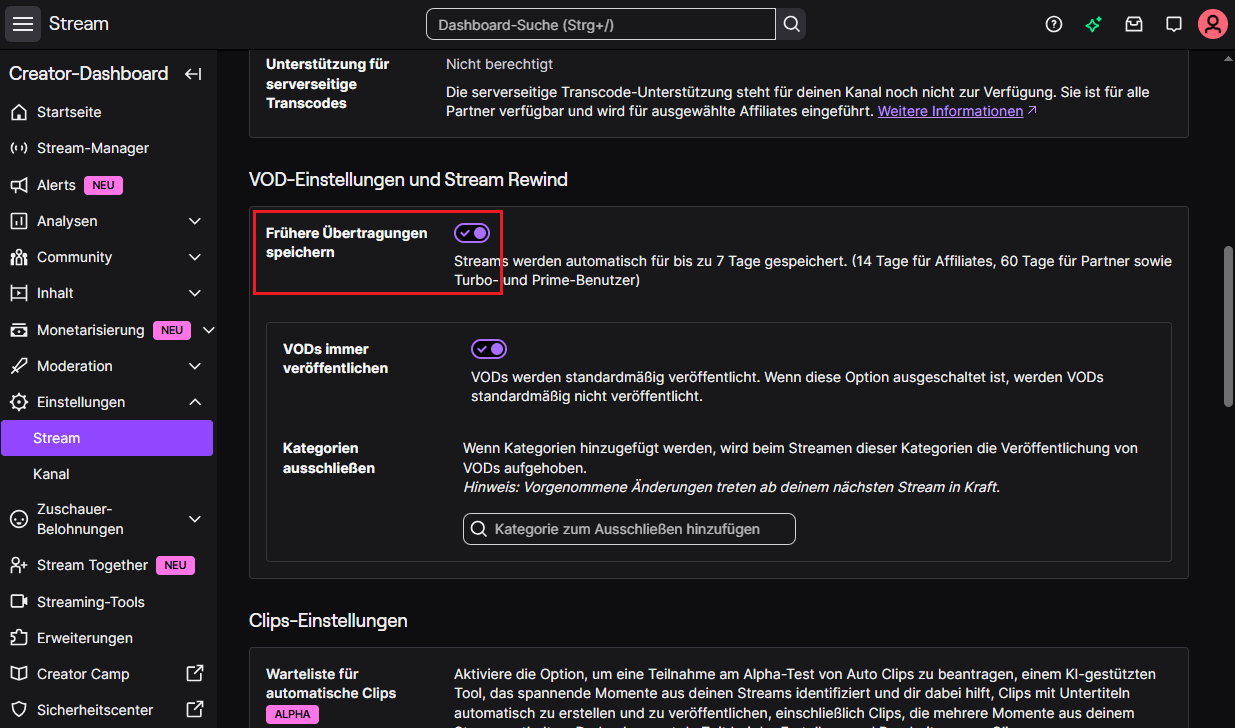
Task: Open the user profile avatar
Action: coord(1212,24)
